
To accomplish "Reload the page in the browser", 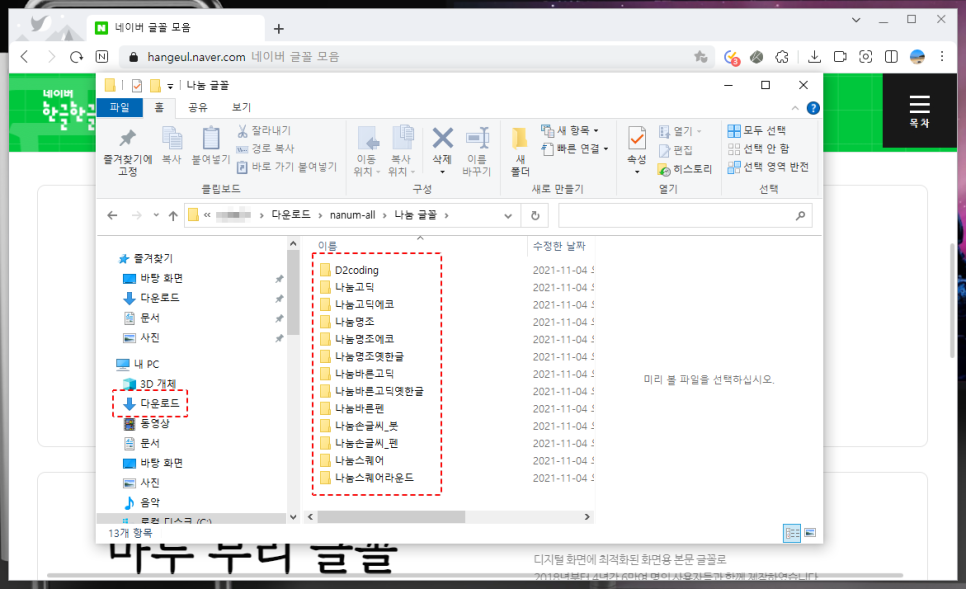I will pyautogui.click(x=76, y=57).
